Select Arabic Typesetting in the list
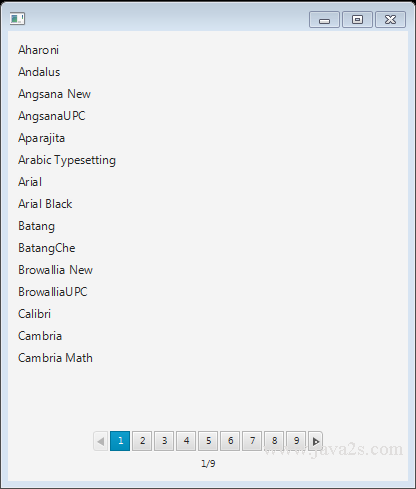The height and width of the screenshot is (489, 416). pyautogui.click(x=67, y=160)
